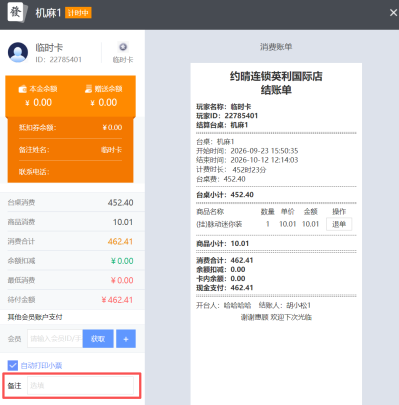Viewport: 399px width, 405px height.
Task: Click the 临时卡 user avatar
Action: (x=18, y=53)
